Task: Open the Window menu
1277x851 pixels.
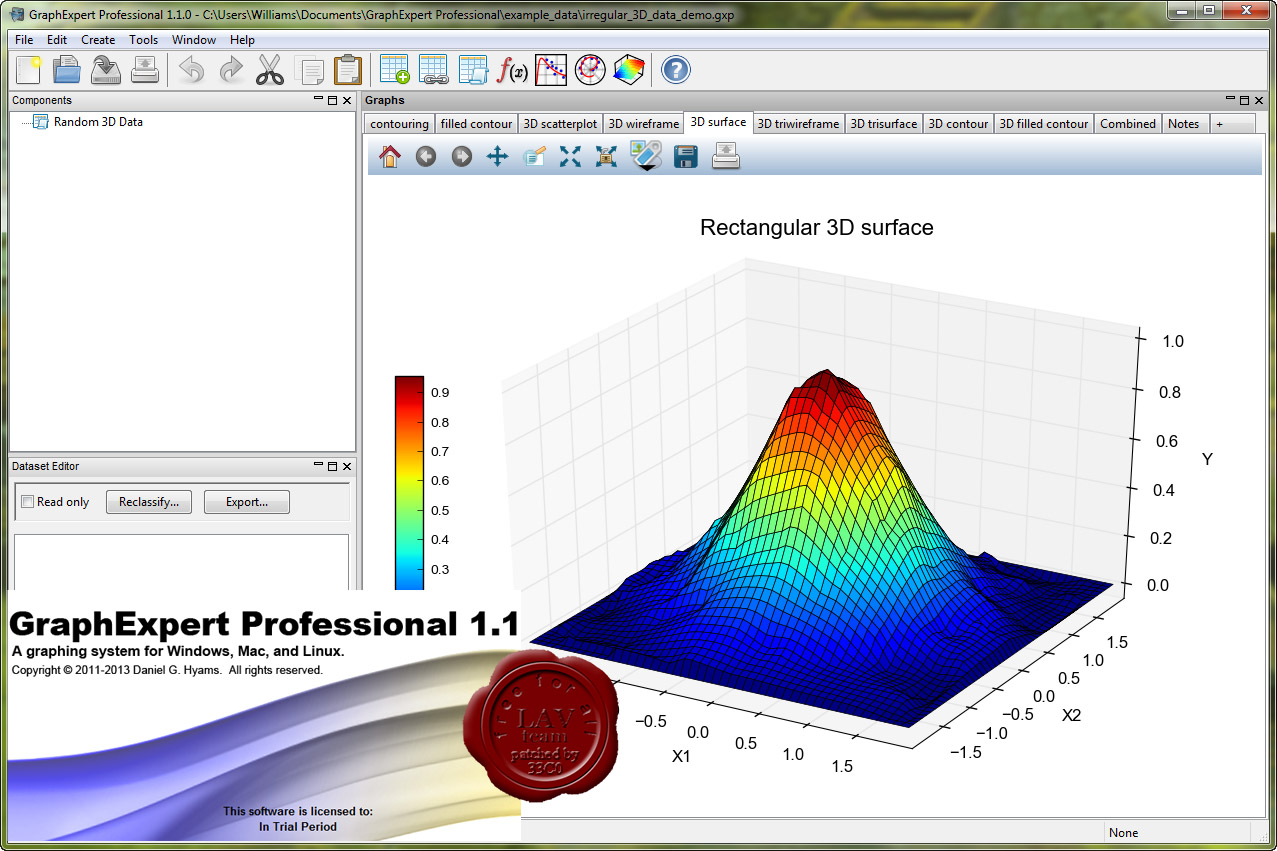Action: pos(194,40)
